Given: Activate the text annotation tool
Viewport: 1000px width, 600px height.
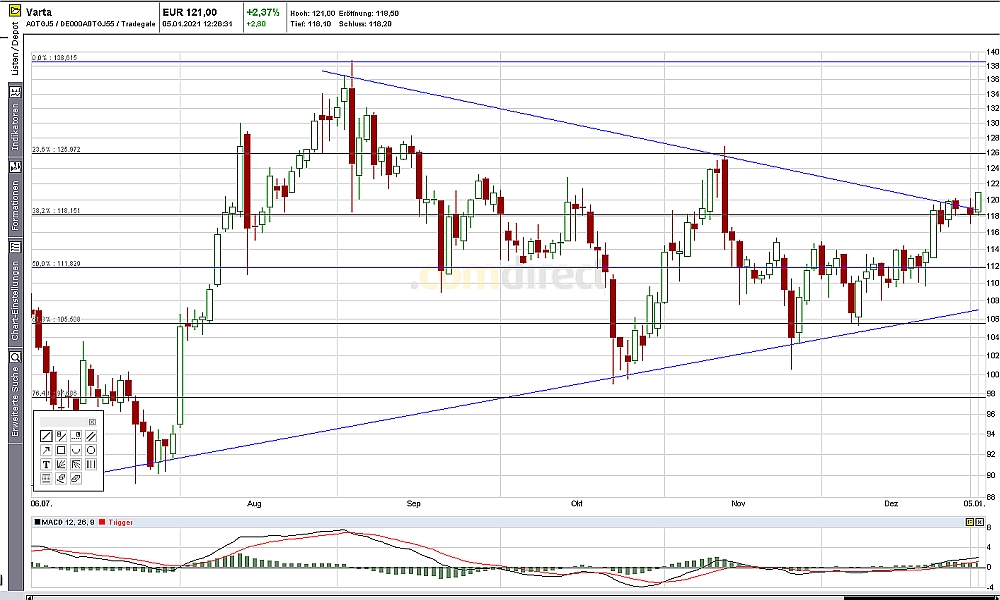Looking at the screenshot, I should tap(46, 465).
